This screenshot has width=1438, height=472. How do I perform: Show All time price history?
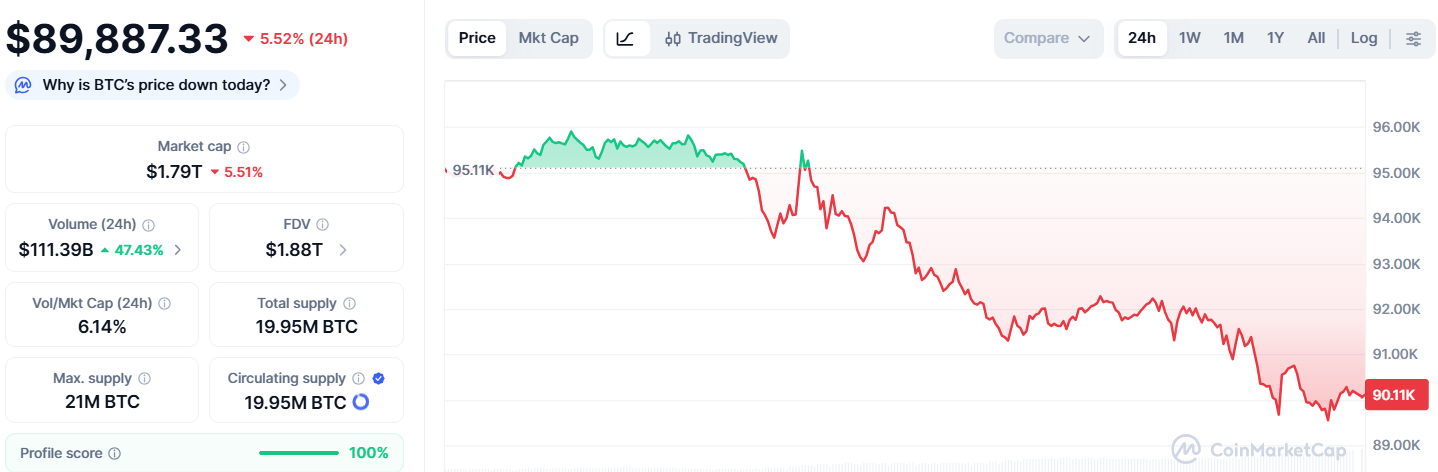coord(1316,39)
